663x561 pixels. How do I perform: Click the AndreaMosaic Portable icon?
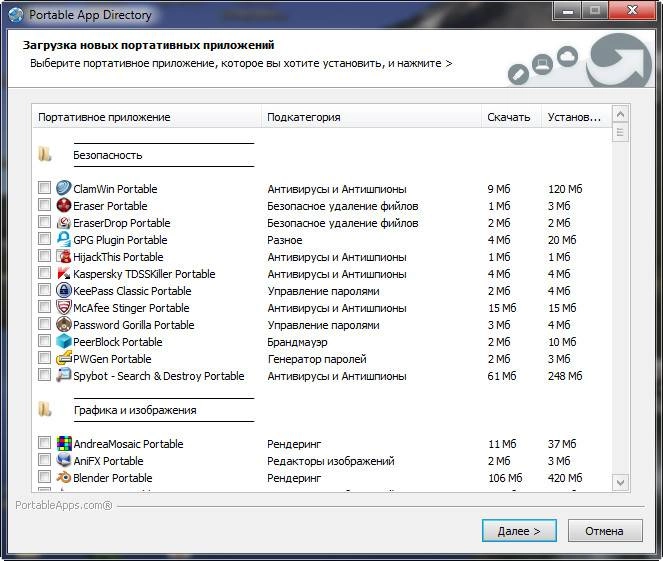coord(64,443)
